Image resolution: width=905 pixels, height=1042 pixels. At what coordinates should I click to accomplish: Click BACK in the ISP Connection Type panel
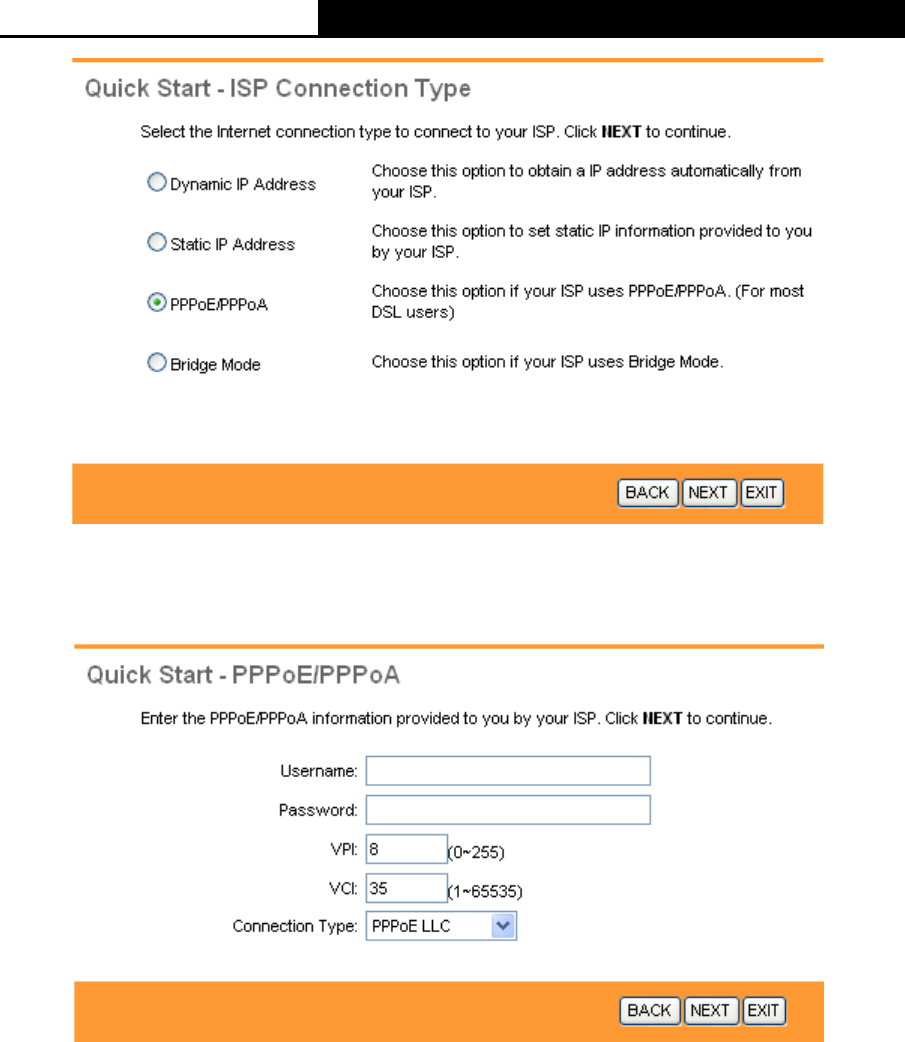tap(648, 493)
